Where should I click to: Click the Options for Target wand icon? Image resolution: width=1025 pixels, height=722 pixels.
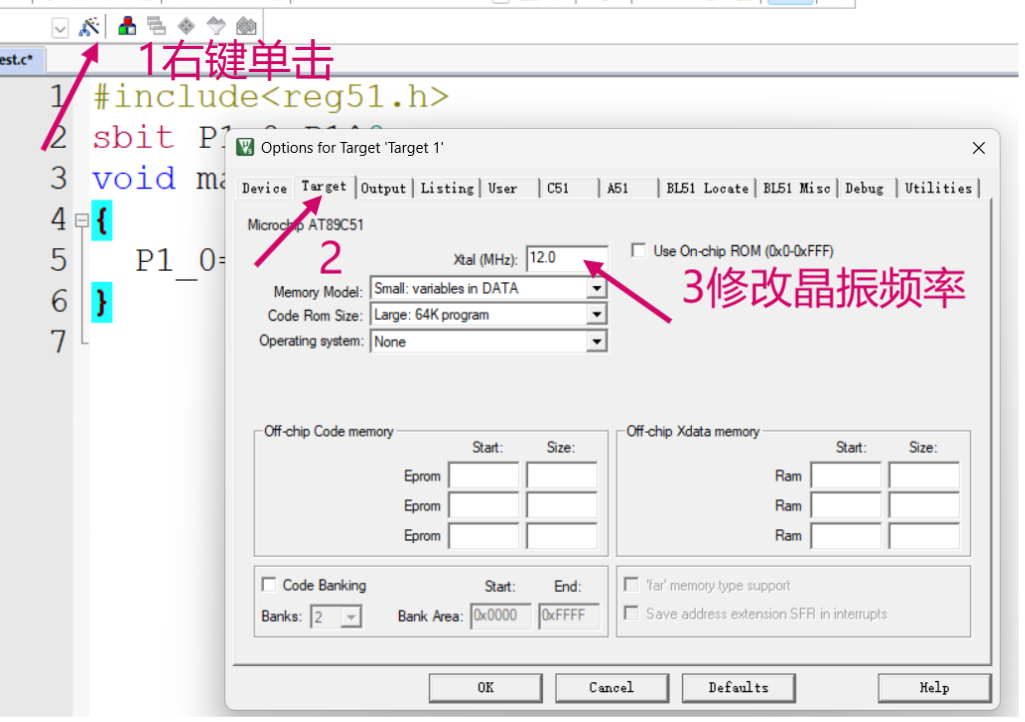tap(89, 27)
